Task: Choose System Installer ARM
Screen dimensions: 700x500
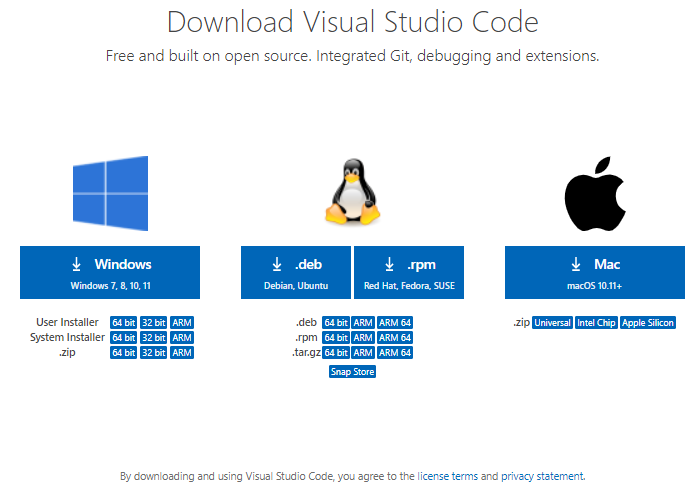Action: coord(182,338)
